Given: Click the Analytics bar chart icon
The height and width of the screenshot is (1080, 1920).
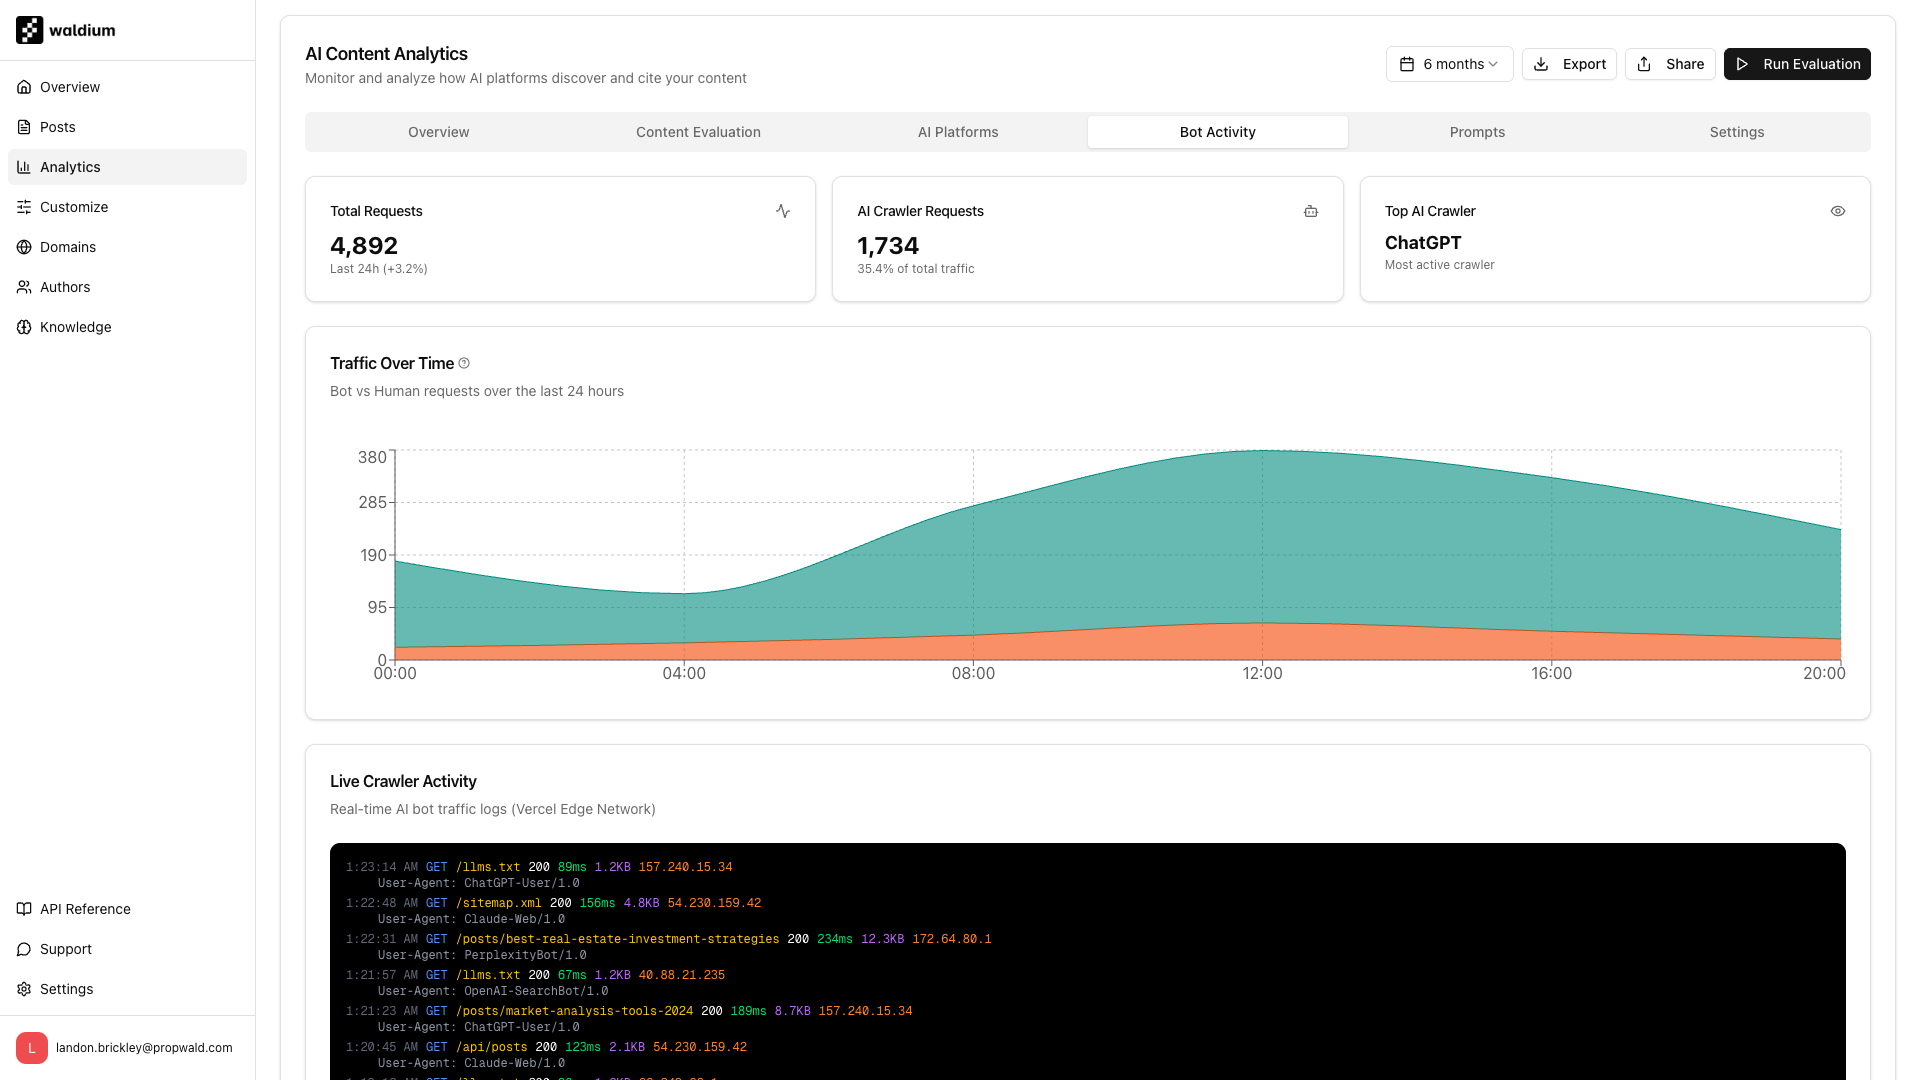Looking at the screenshot, I should (24, 167).
